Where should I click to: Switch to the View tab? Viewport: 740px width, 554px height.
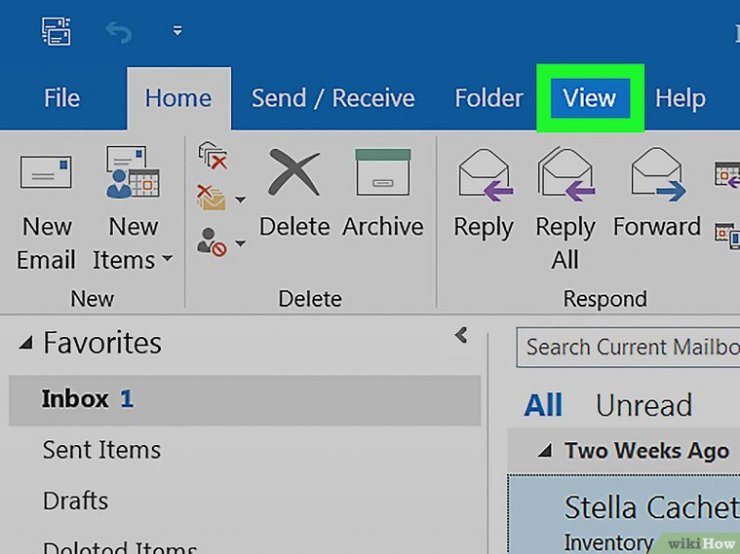pyautogui.click(x=589, y=98)
